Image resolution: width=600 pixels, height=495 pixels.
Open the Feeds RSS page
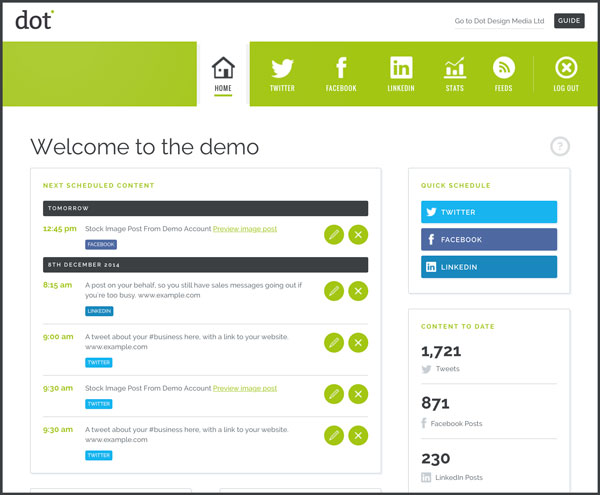504,74
